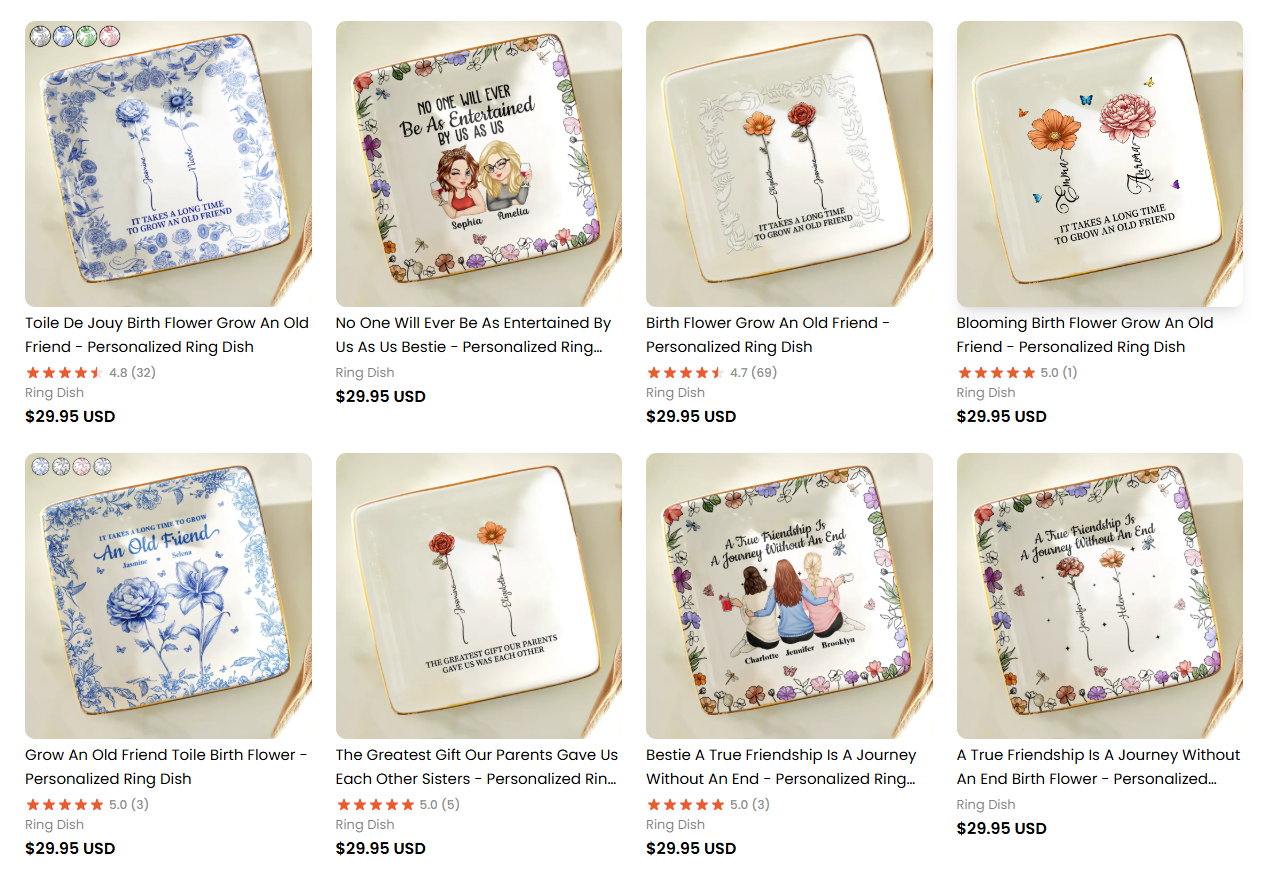1270x872 pixels.
Task: Pick the blue swatch on Toile De Jouy dish
Action: (63, 36)
